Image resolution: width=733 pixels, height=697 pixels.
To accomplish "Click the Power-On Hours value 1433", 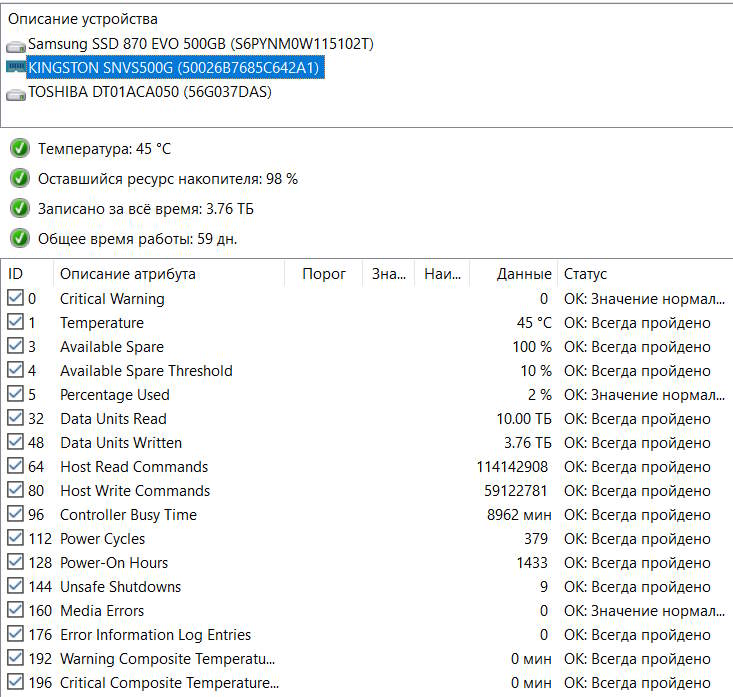I will [532, 563].
